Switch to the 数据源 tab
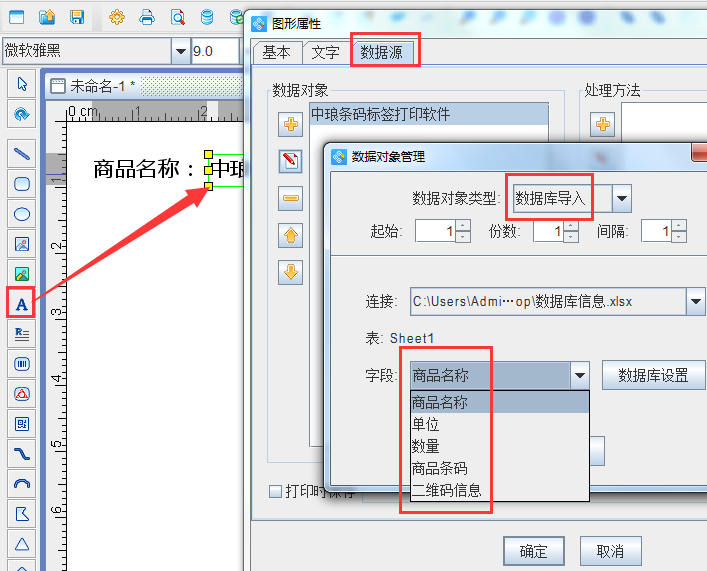This screenshot has width=707, height=571. coord(381,52)
